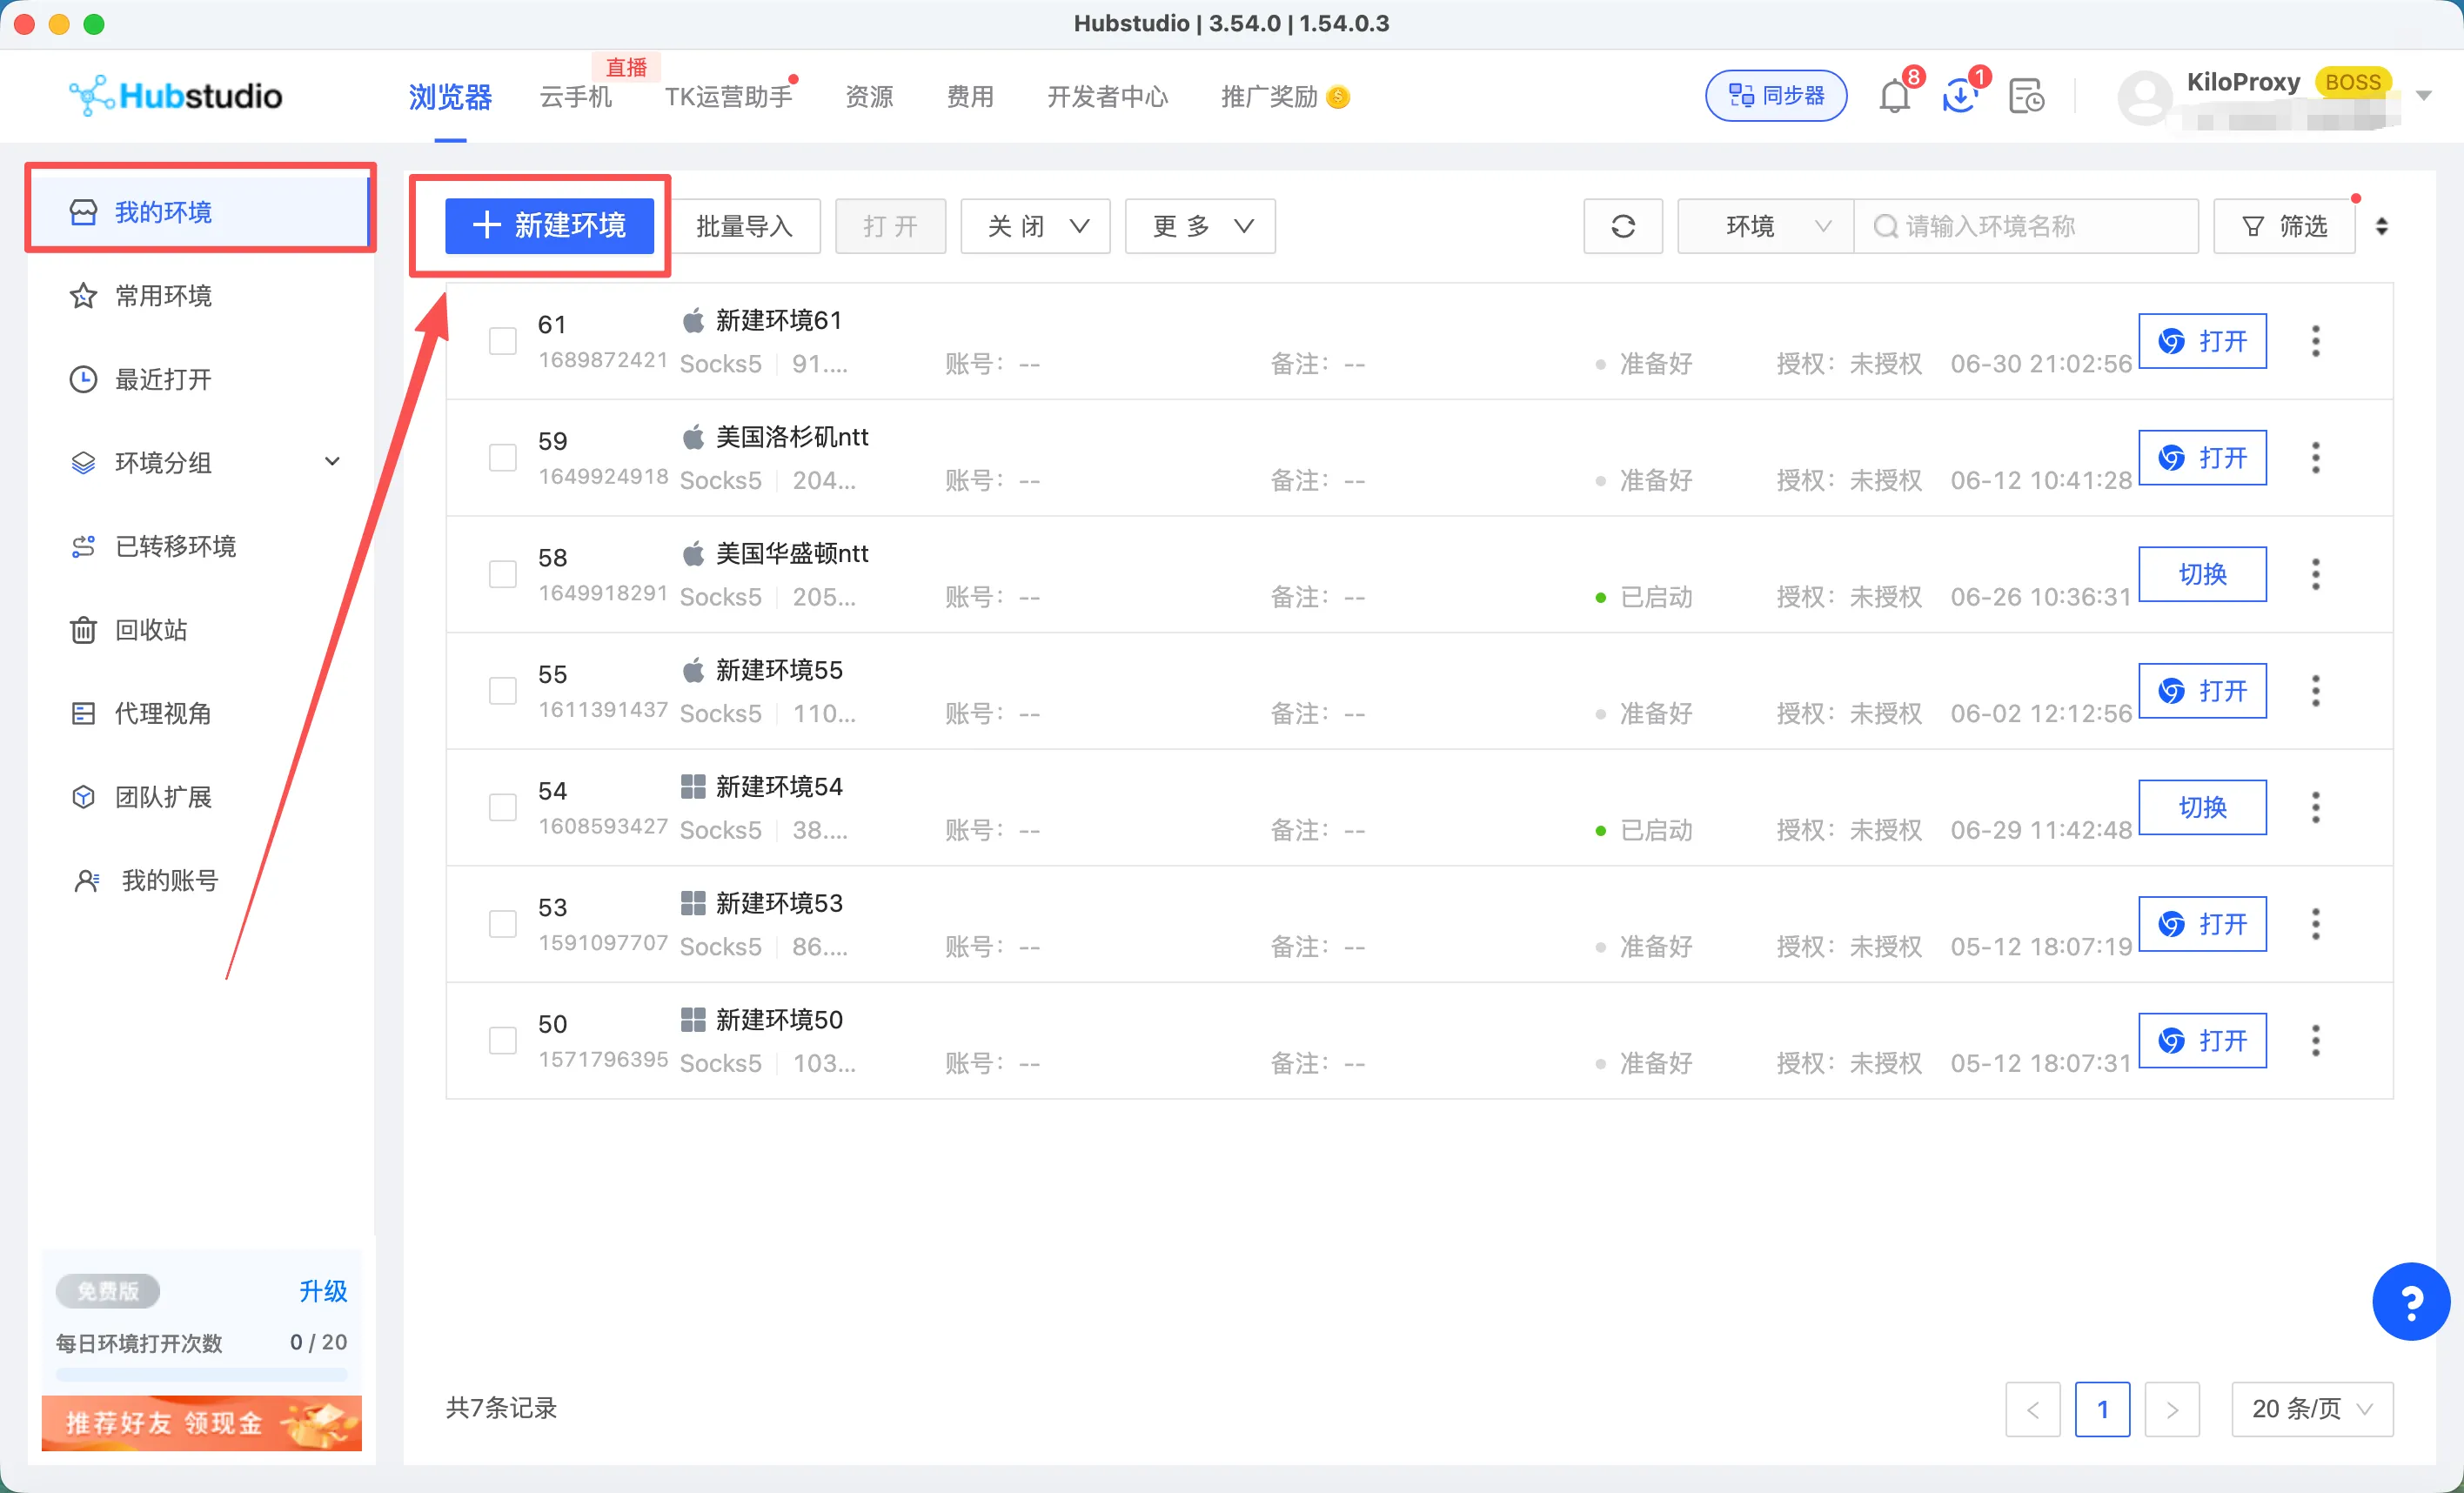This screenshot has height=1493, width=2464.
Task: Open the 20 条/页 page size dropdown
Action: pos(2312,1409)
